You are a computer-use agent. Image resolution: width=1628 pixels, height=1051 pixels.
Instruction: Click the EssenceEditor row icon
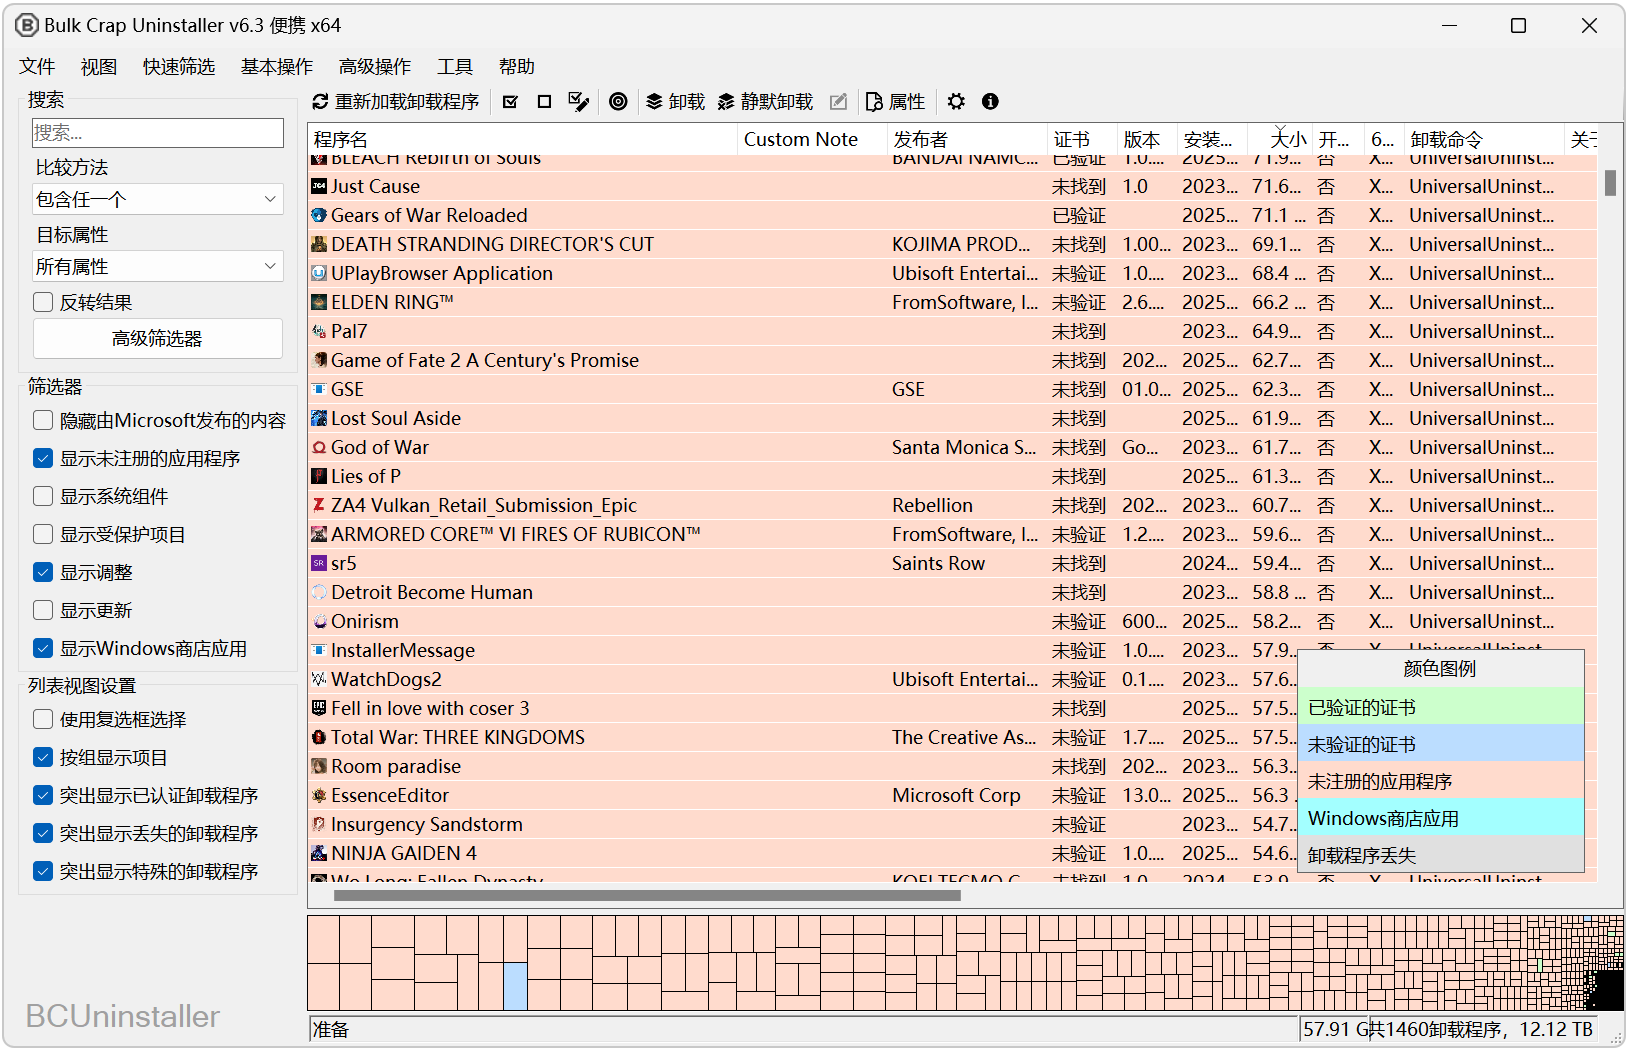point(319,795)
